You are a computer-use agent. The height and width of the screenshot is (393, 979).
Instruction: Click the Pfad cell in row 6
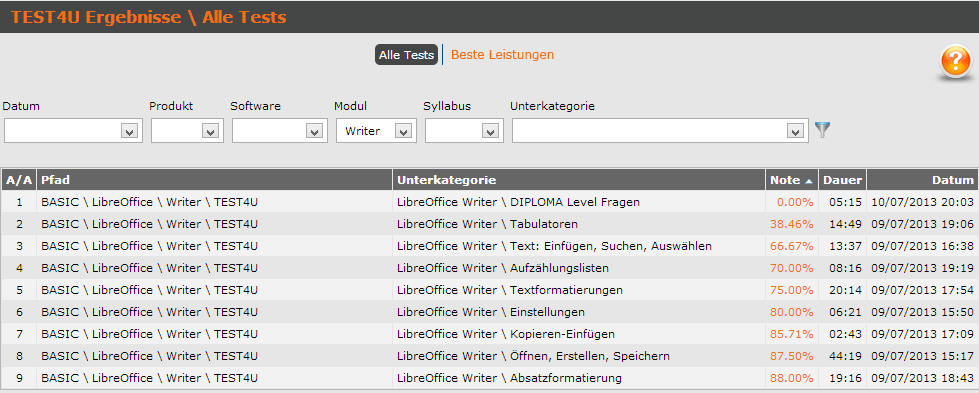point(214,312)
